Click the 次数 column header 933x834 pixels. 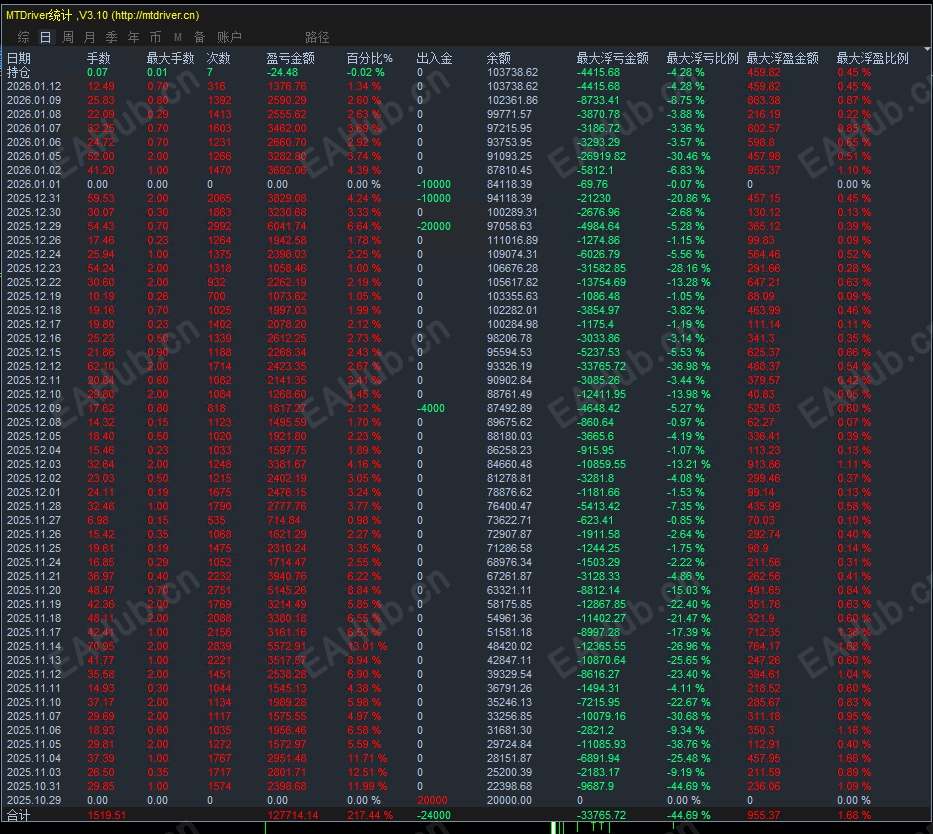point(218,58)
